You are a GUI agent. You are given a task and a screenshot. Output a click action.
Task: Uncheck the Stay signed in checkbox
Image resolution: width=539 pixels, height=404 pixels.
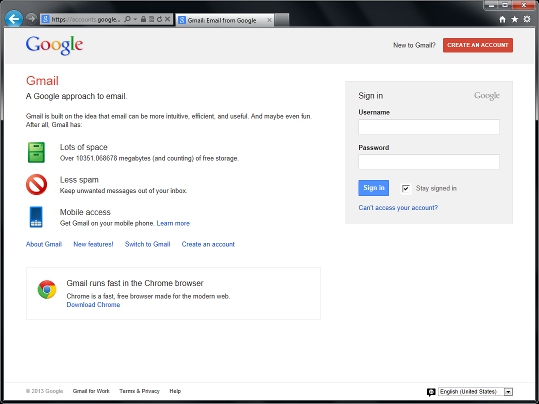(406, 188)
